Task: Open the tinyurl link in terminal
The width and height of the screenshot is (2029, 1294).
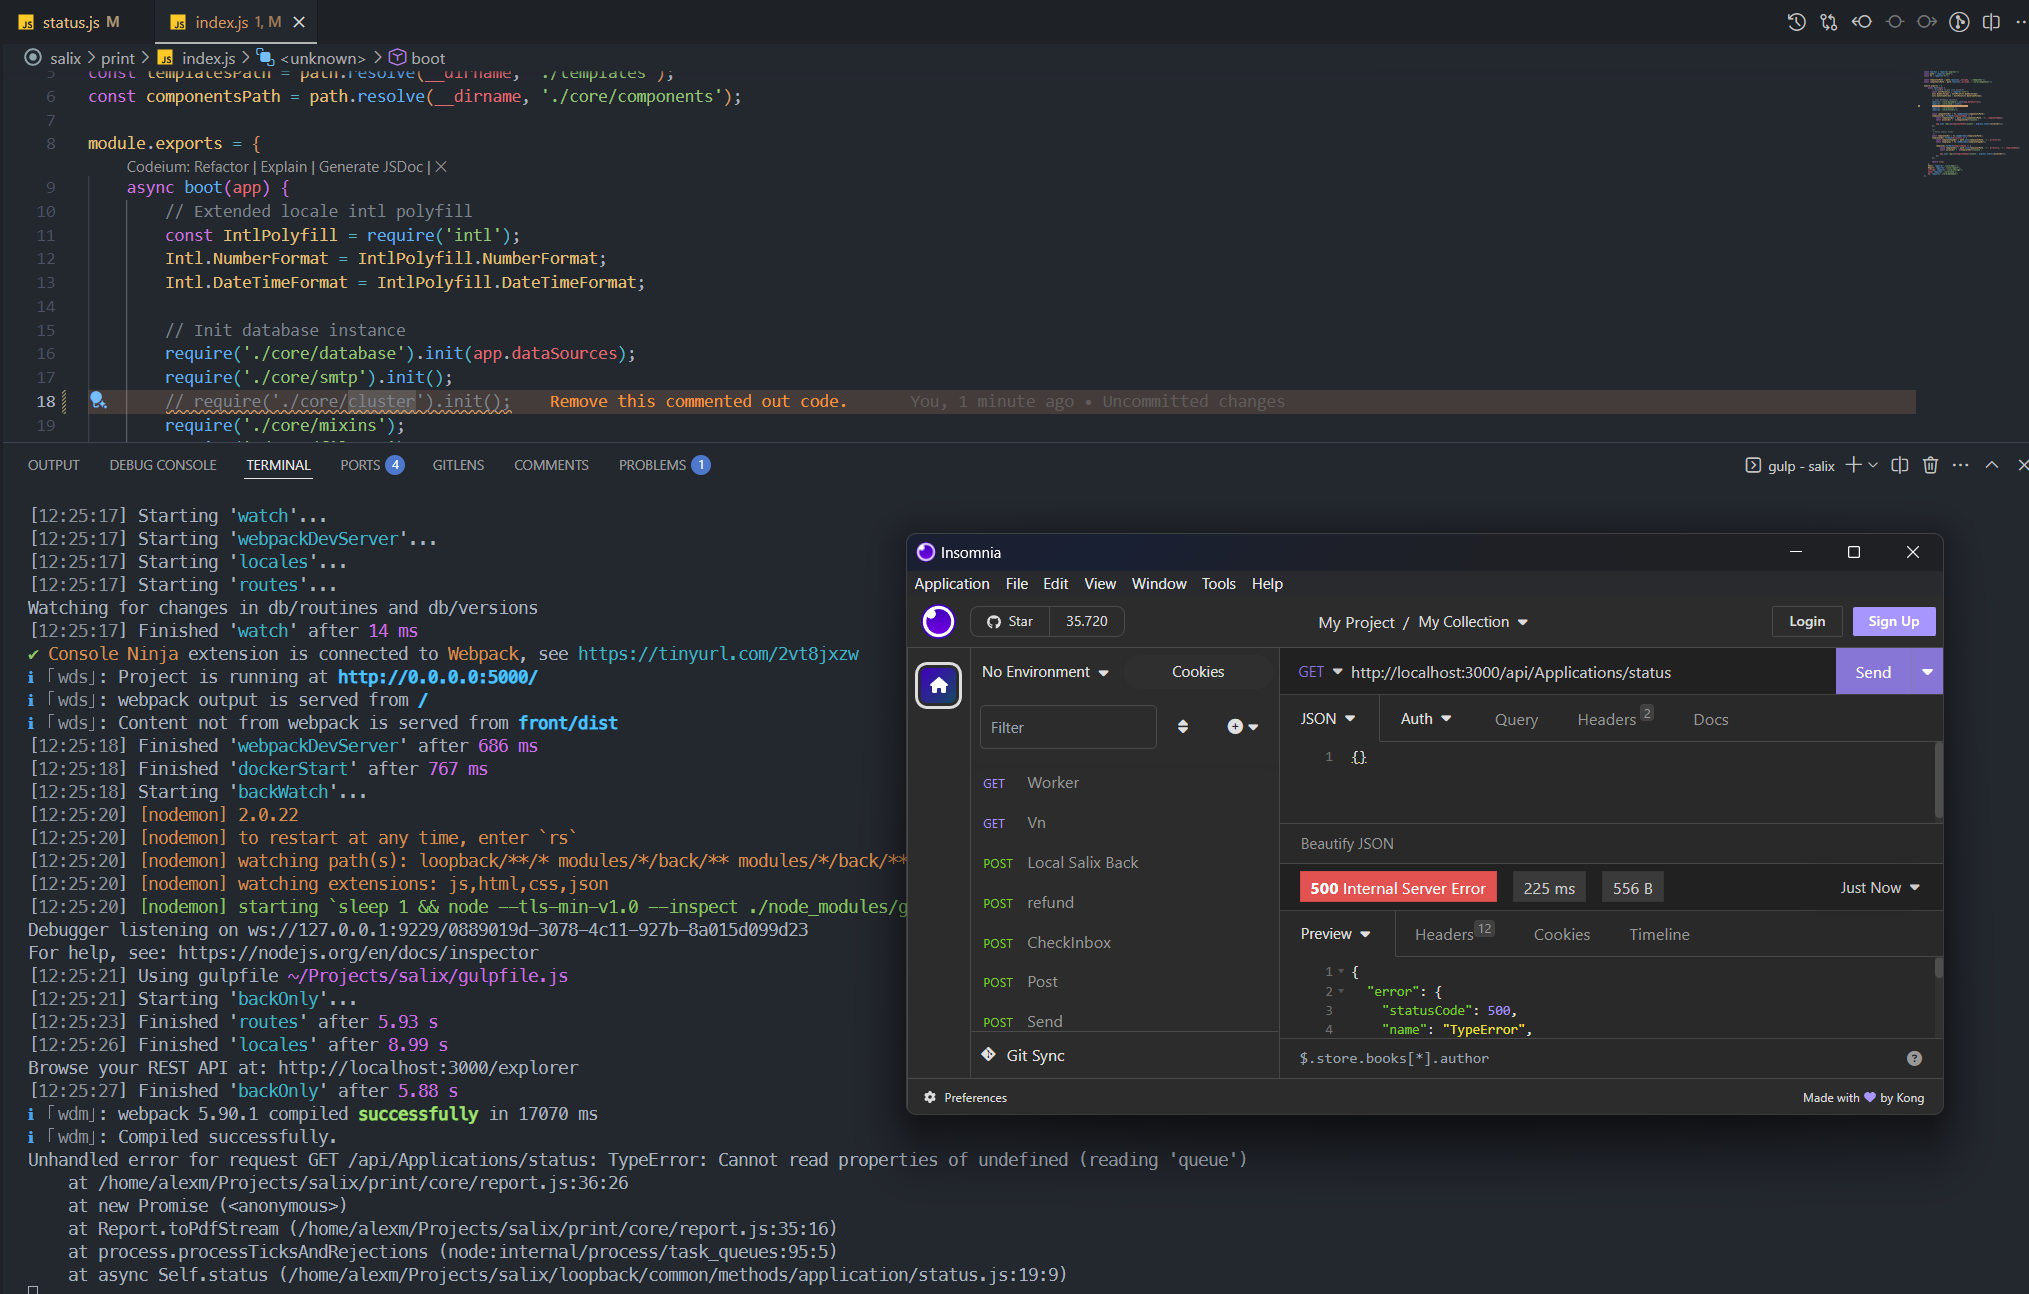Action: [x=718, y=654]
